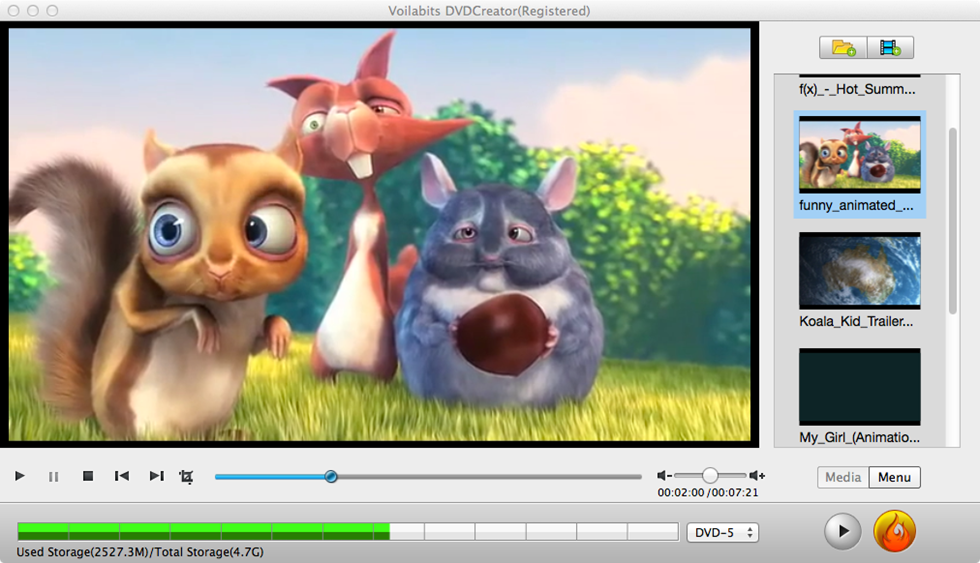Click the My_Girl_(Animatio... file name
This screenshot has height=563, width=980.
859,437
